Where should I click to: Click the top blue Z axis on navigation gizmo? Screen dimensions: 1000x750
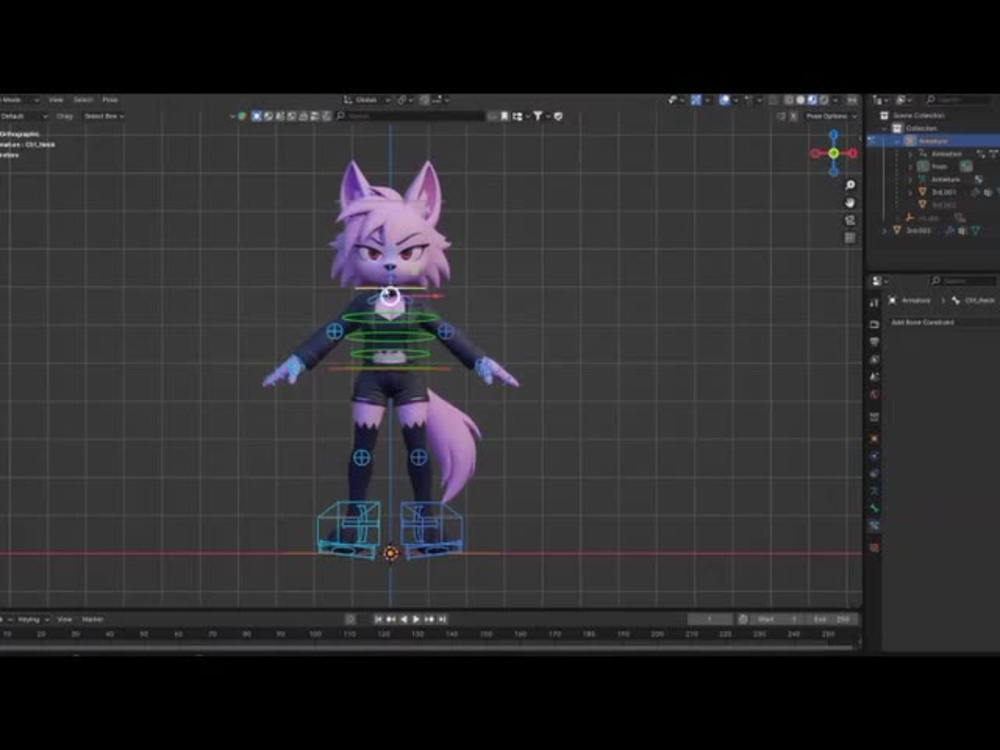834,135
